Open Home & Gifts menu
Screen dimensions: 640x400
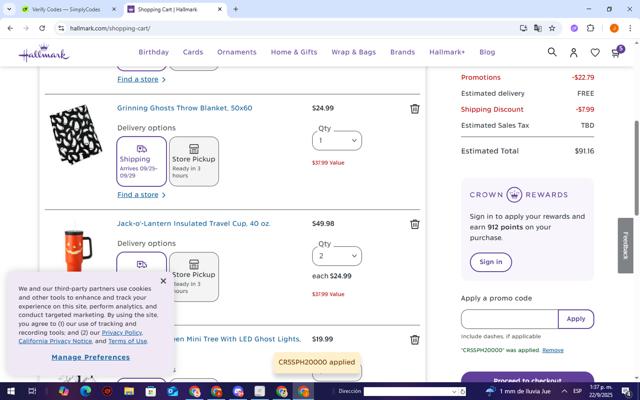click(x=294, y=52)
